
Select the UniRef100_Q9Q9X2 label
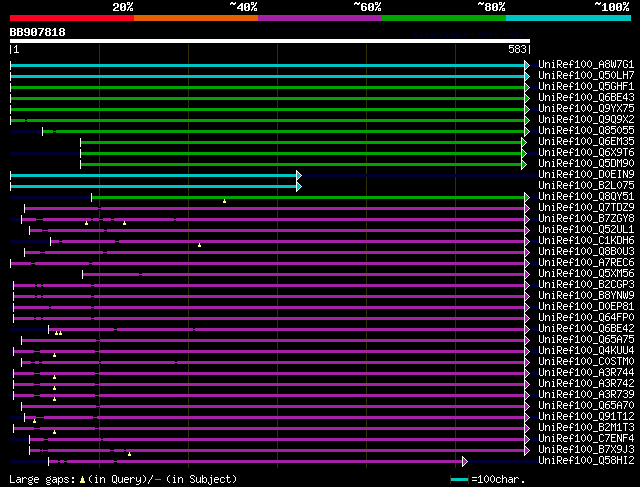tap(586, 120)
